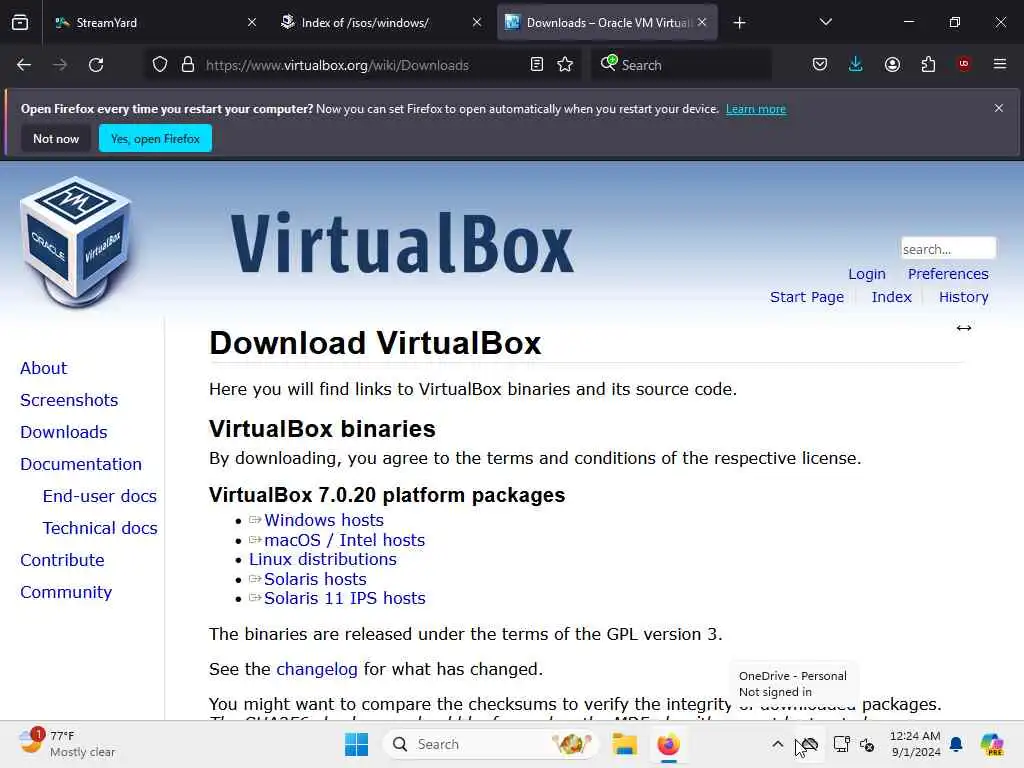Open File Explorer from the taskbar
The height and width of the screenshot is (768, 1024).
(x=624, y=744)
